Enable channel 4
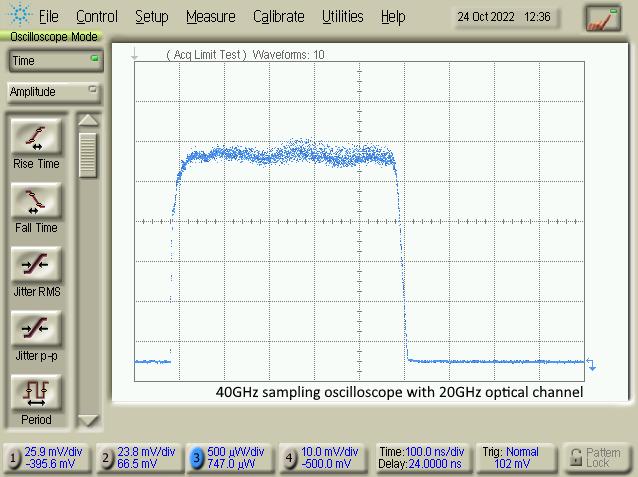 coord(290,458)
